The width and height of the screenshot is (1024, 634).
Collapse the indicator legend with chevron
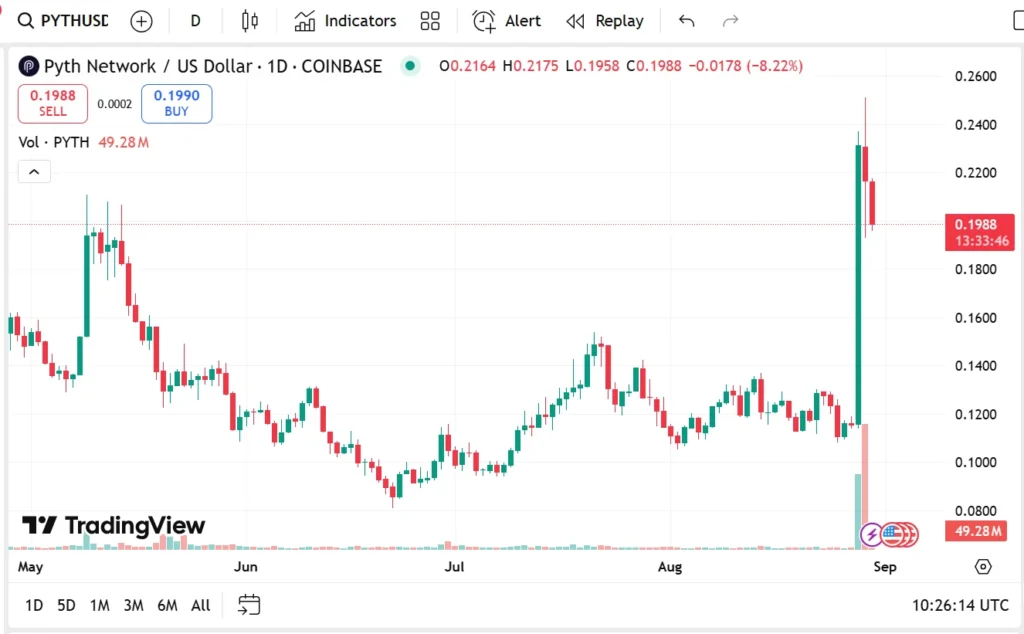[34, 172]
